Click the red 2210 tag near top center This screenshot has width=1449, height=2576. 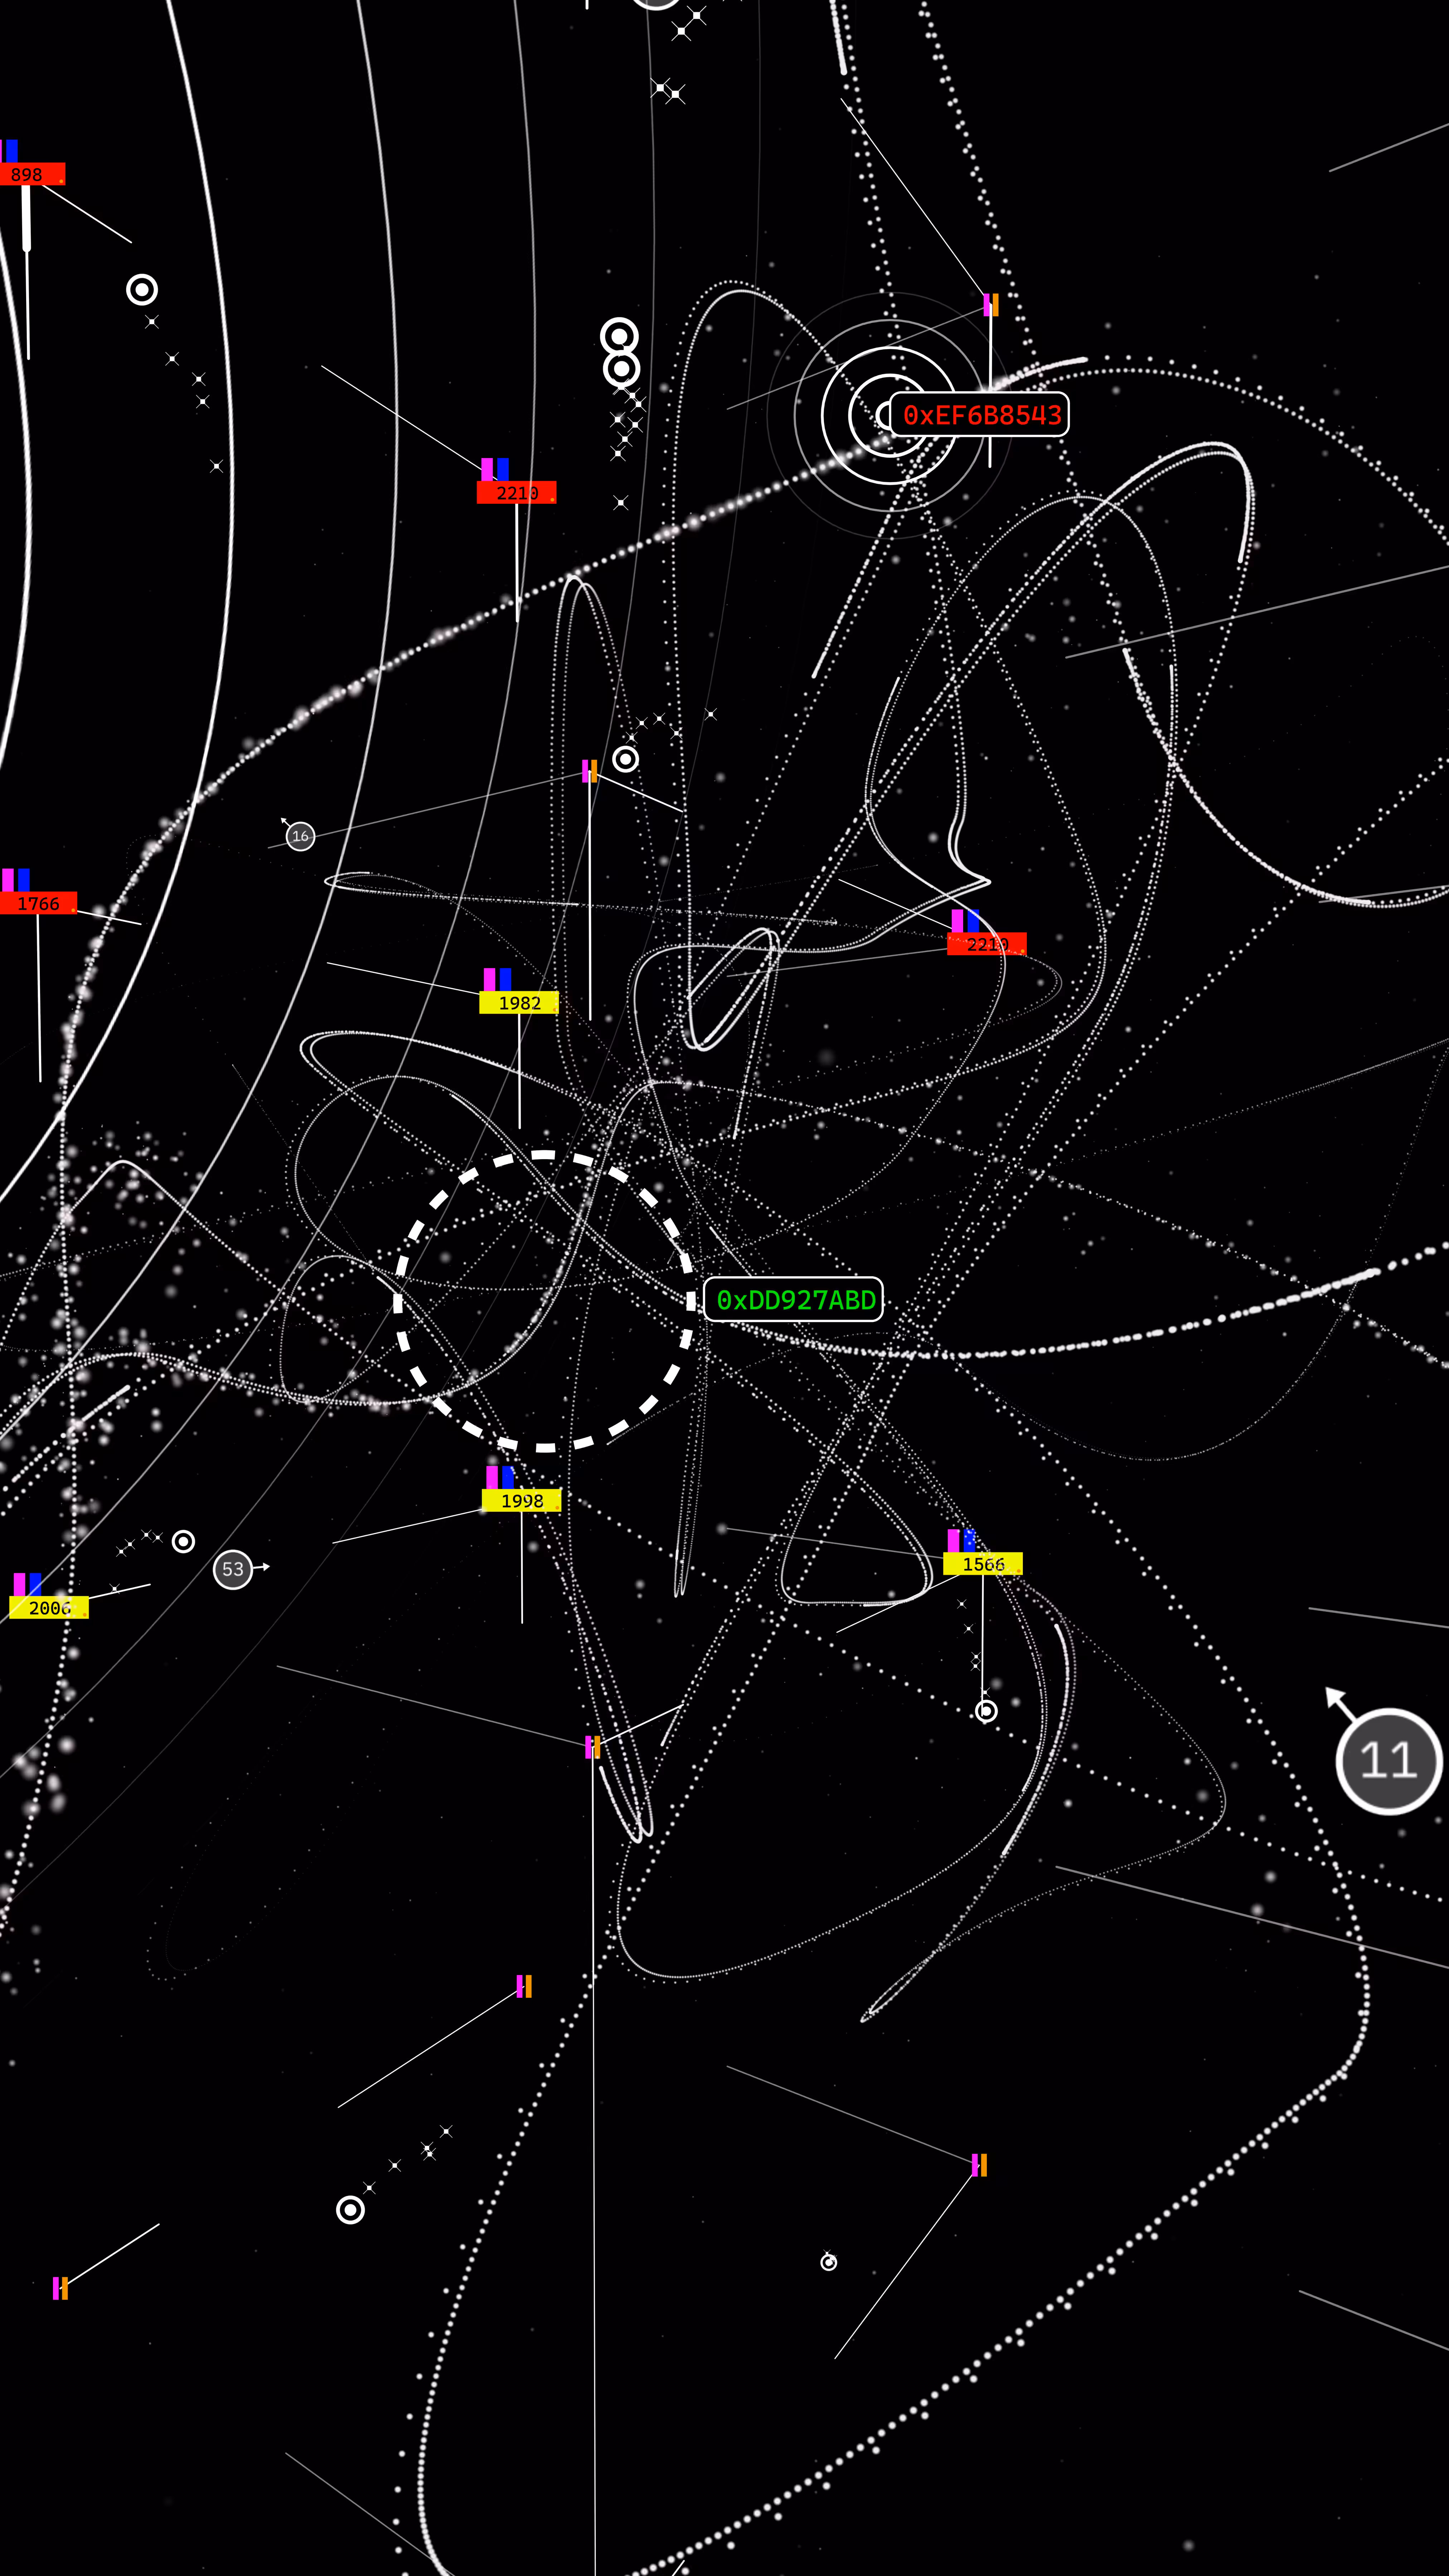click(x=516, y=492)
